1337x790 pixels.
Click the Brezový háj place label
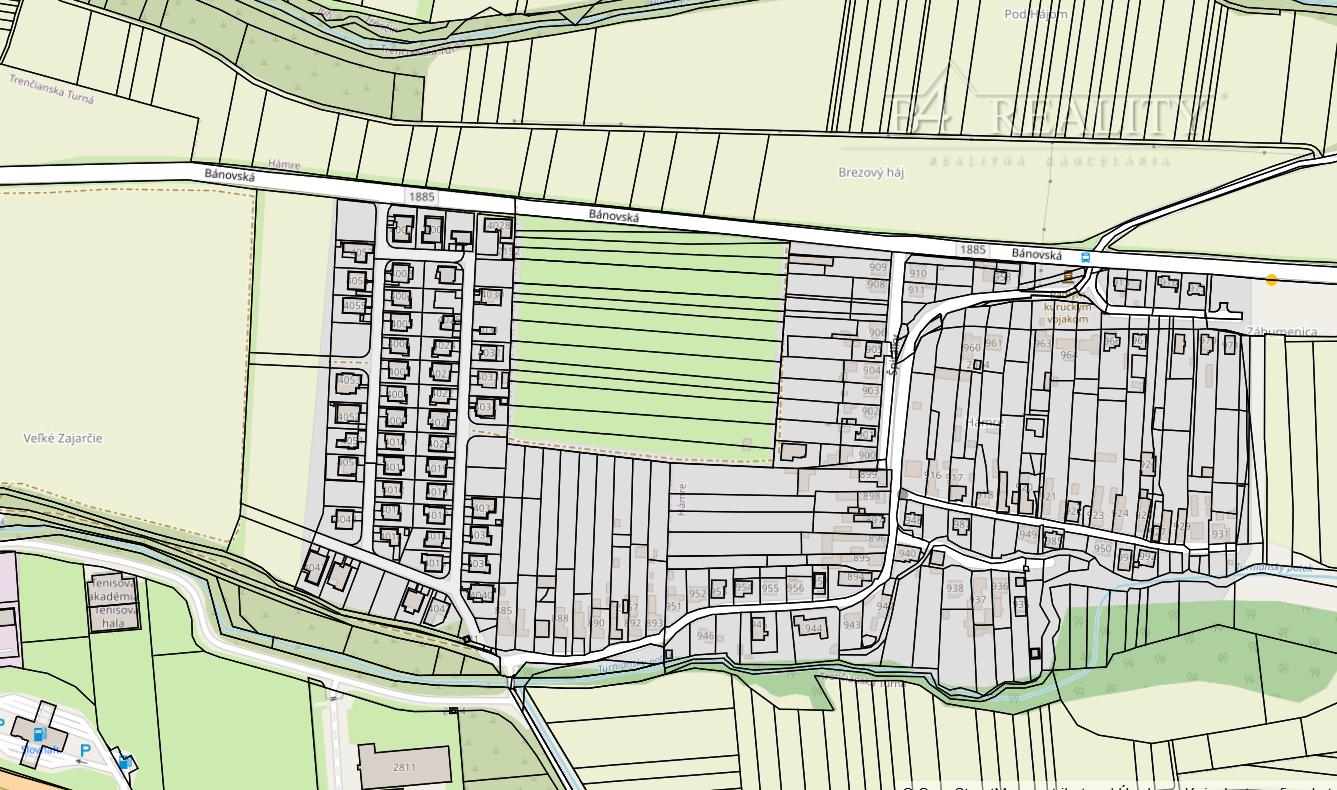[870, 172]
